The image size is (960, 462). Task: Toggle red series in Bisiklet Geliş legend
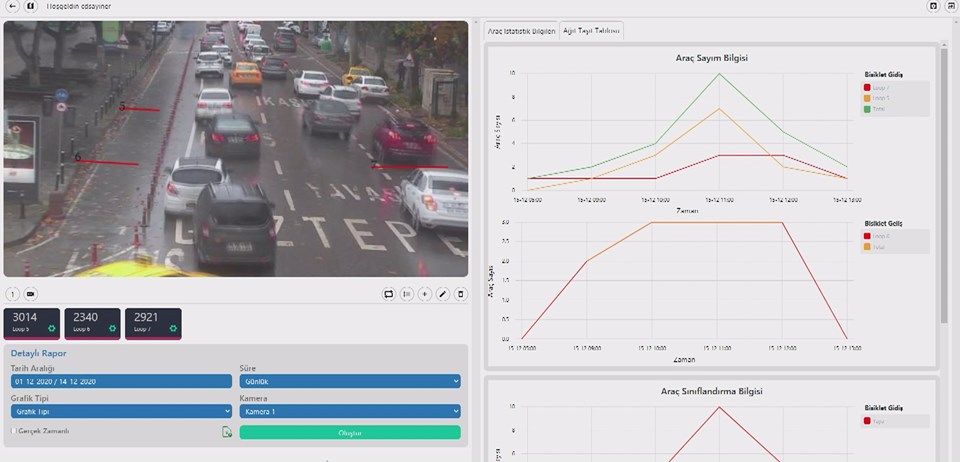click(867, 236)
